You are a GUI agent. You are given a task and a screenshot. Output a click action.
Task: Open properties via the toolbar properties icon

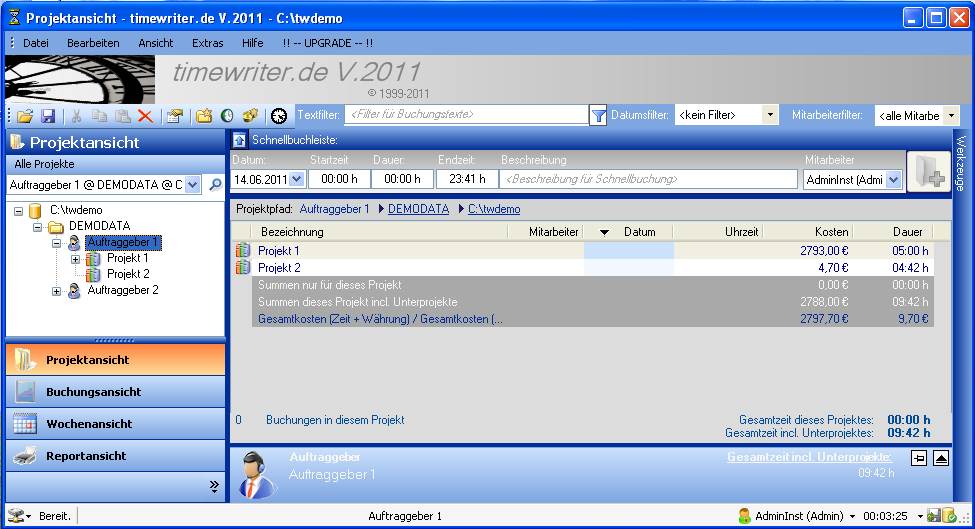tap(175, 116)
